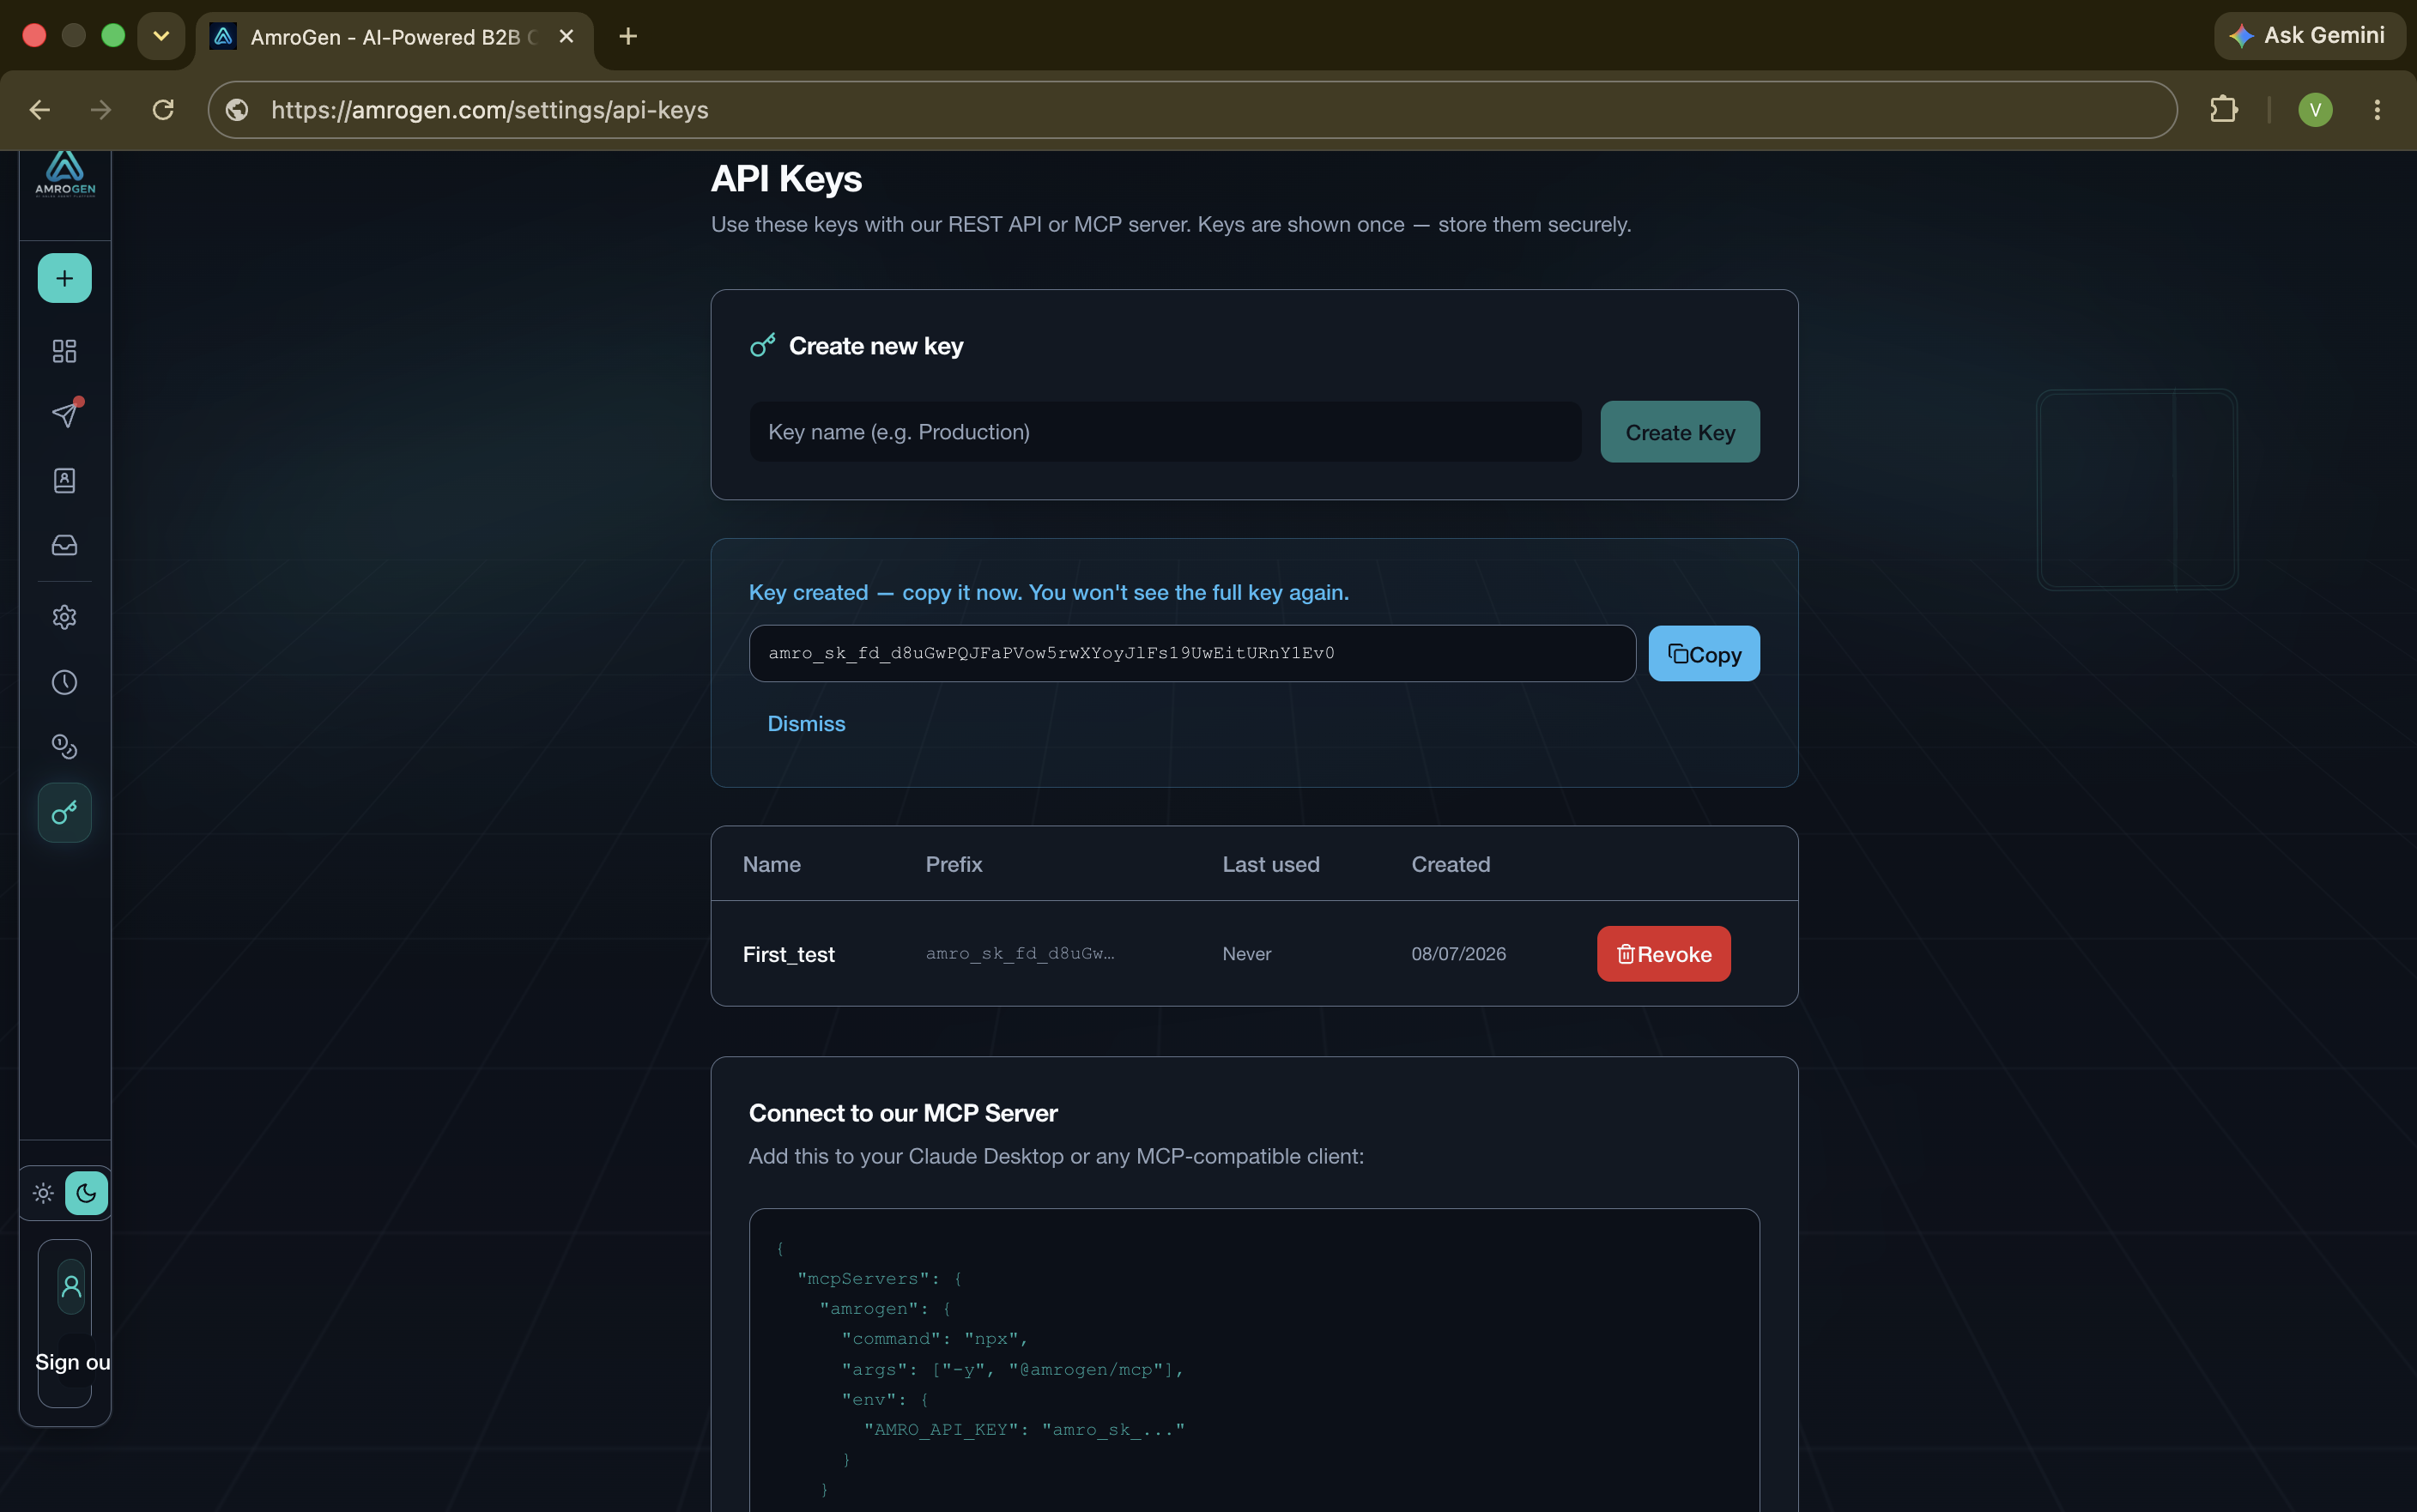The height and width of the screenshot is (1512, 2417).
Task: Open the Chrome three-dot menu
Action: tap(2377, 110)
